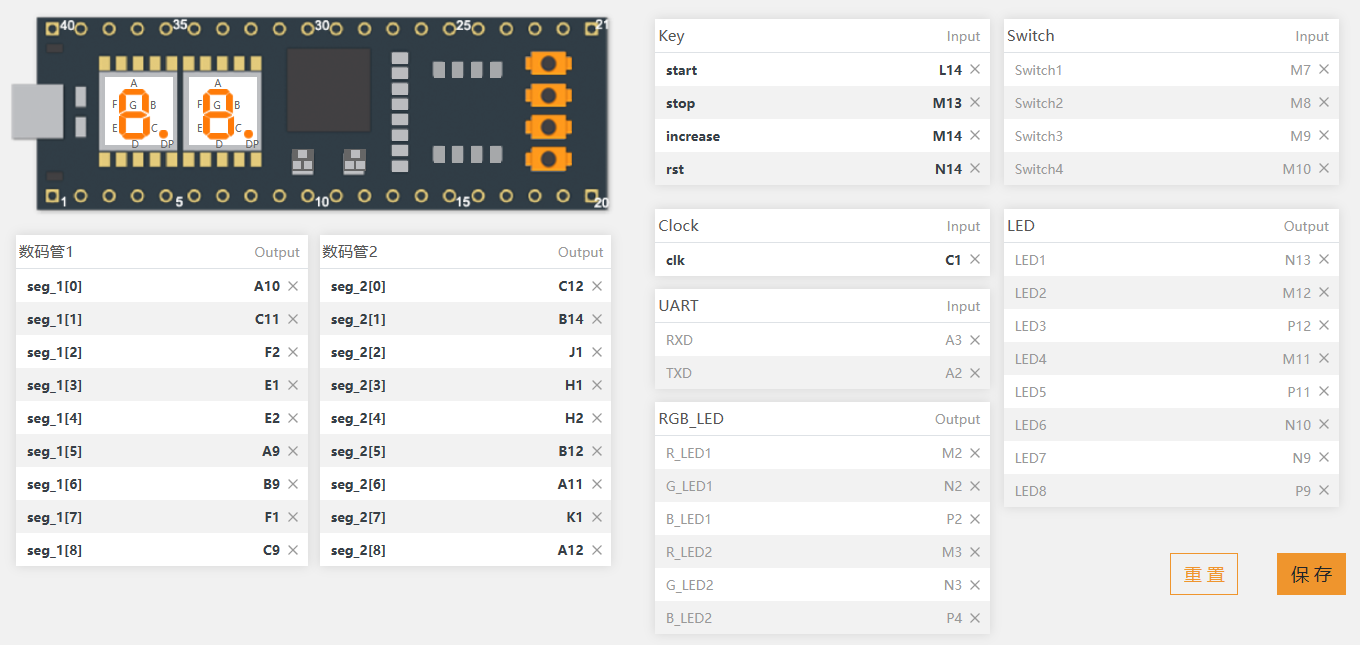1360x645 pixels.
Task: Clear the clk clock pin C1
Action: 975,260
